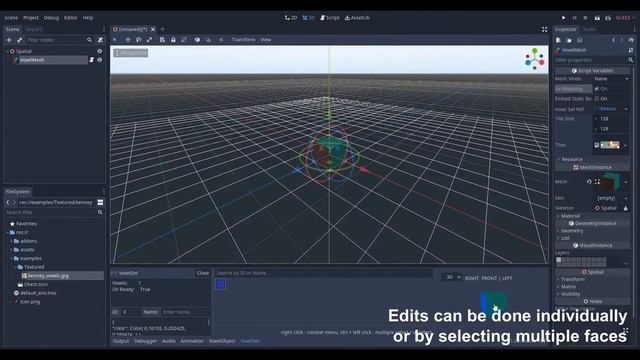
Task: Open Scene menu
Action: (11, 18)
